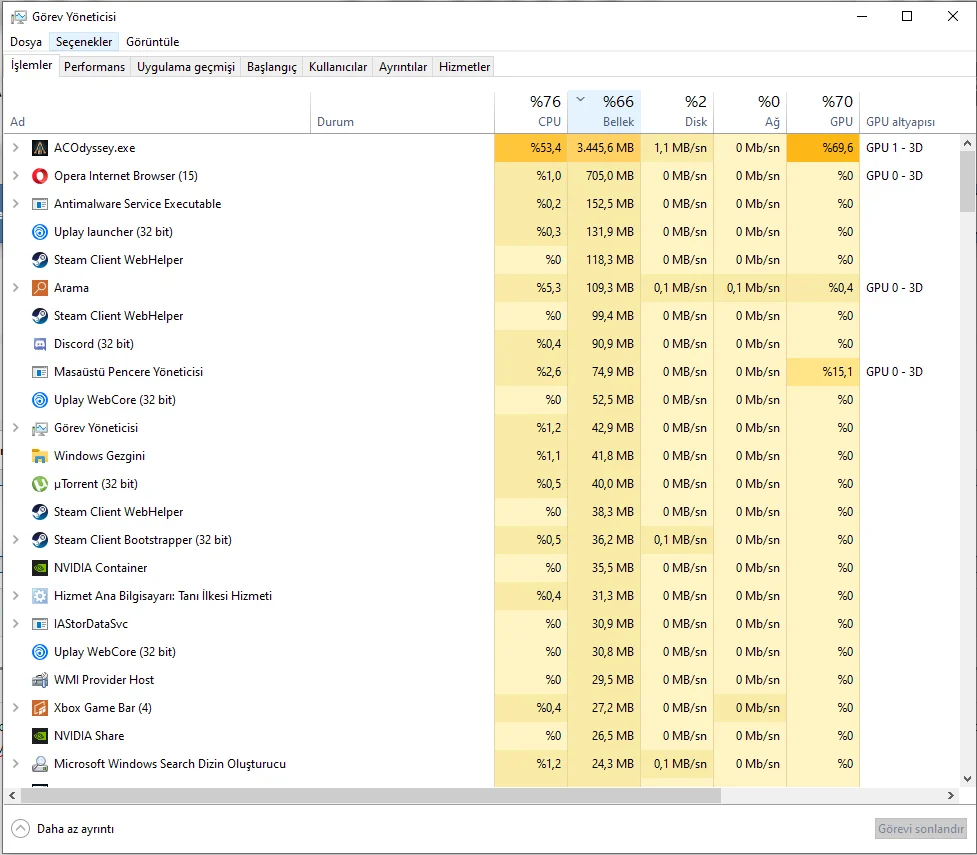The image size is (977, 855).
Task: Click the IAStorDataSvc icon
Action: point(40,624)
